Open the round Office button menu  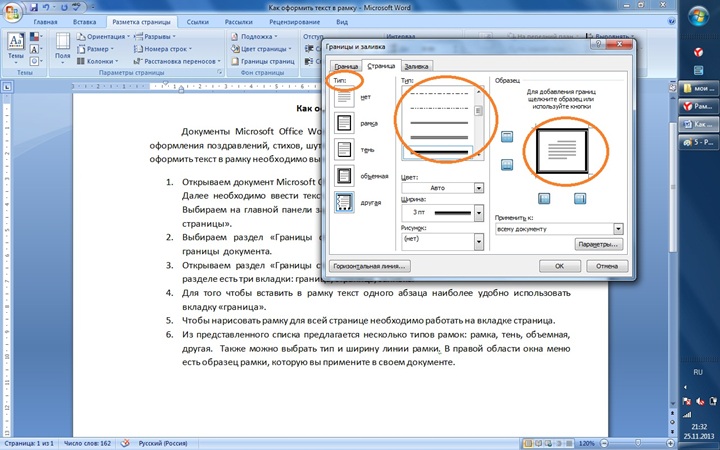pos(12,12)
